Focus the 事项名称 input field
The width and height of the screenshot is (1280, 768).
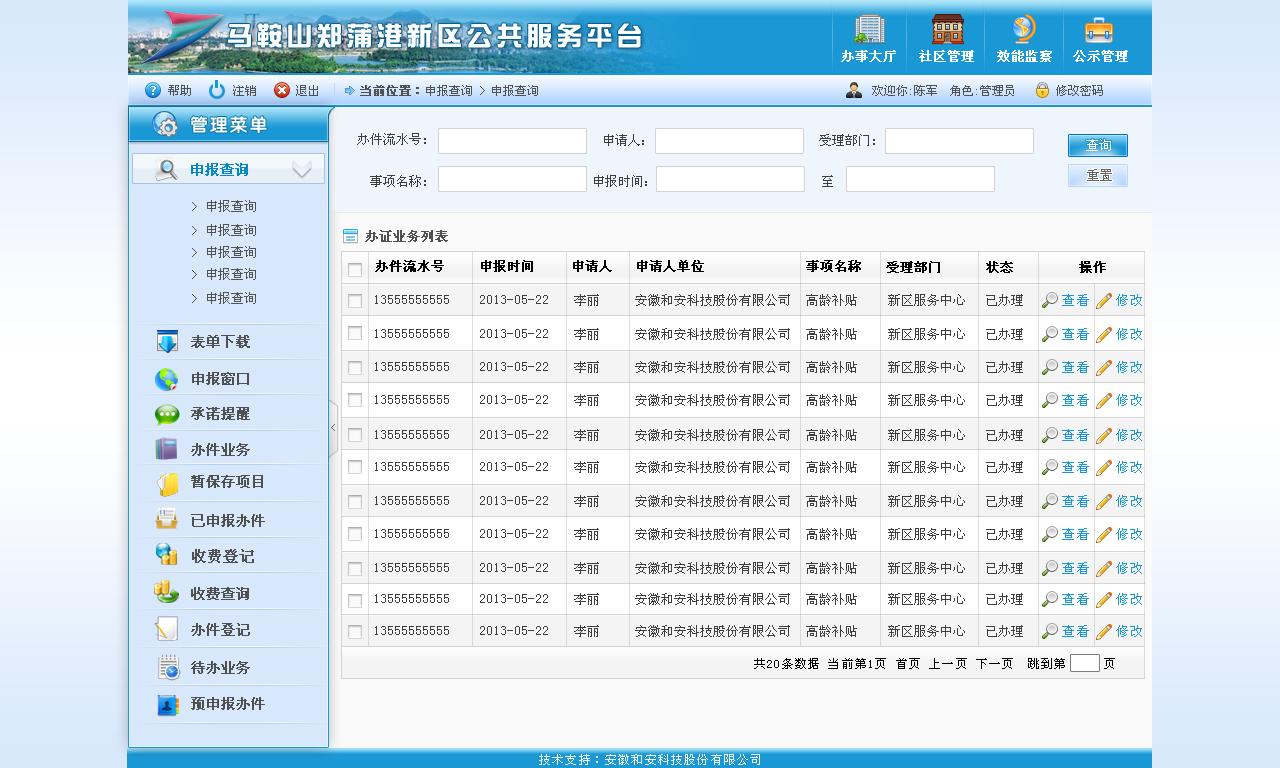[x=512, y=179]
